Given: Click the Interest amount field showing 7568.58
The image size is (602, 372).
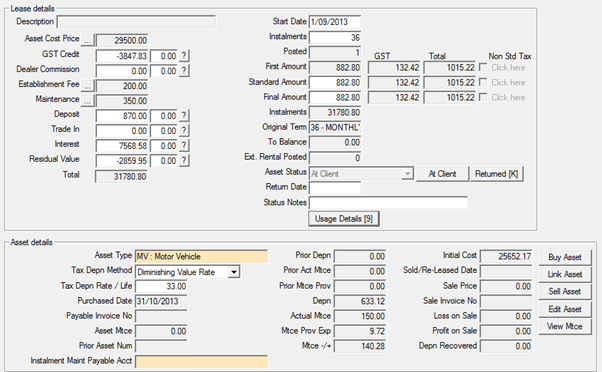Looking at the screenshot, I should (x=122, y=146).
